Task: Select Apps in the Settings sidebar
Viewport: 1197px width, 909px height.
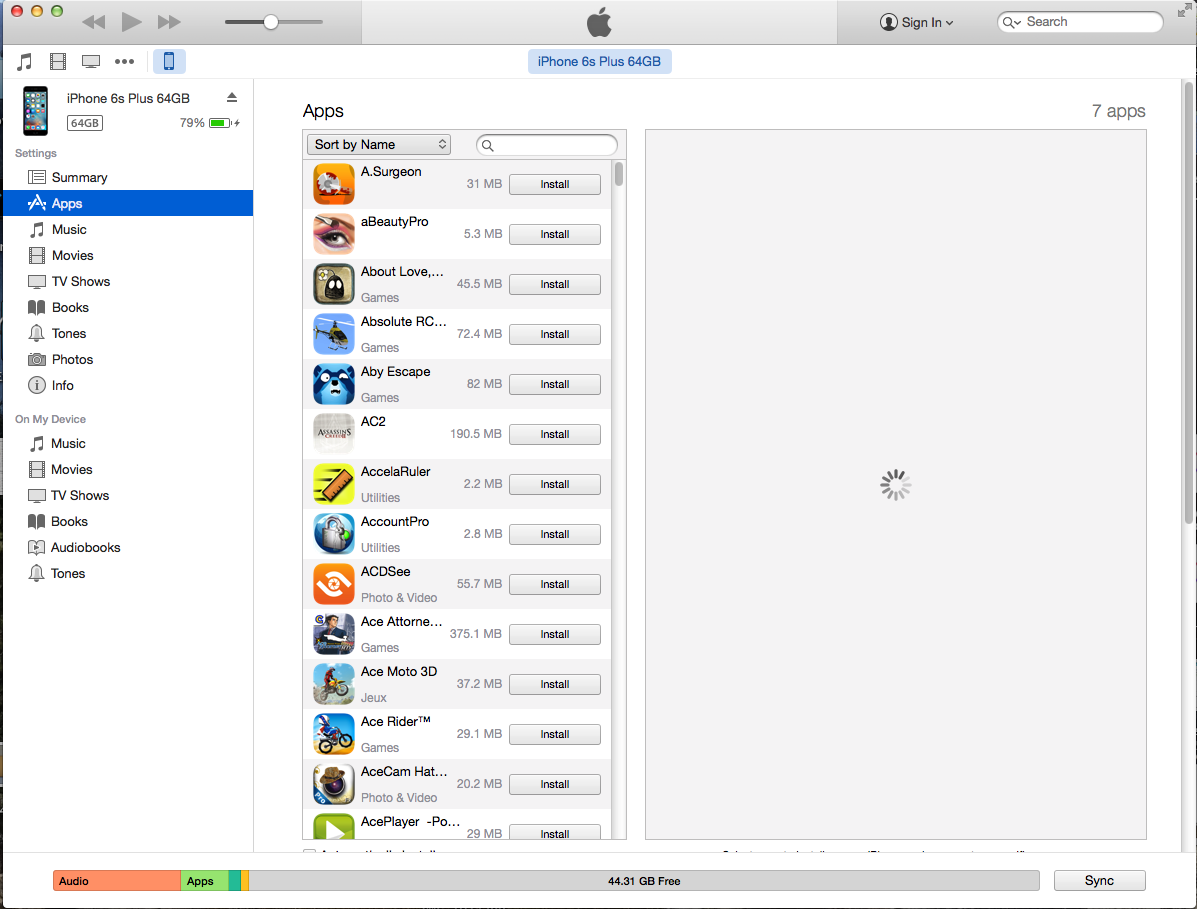Action: 128,203
